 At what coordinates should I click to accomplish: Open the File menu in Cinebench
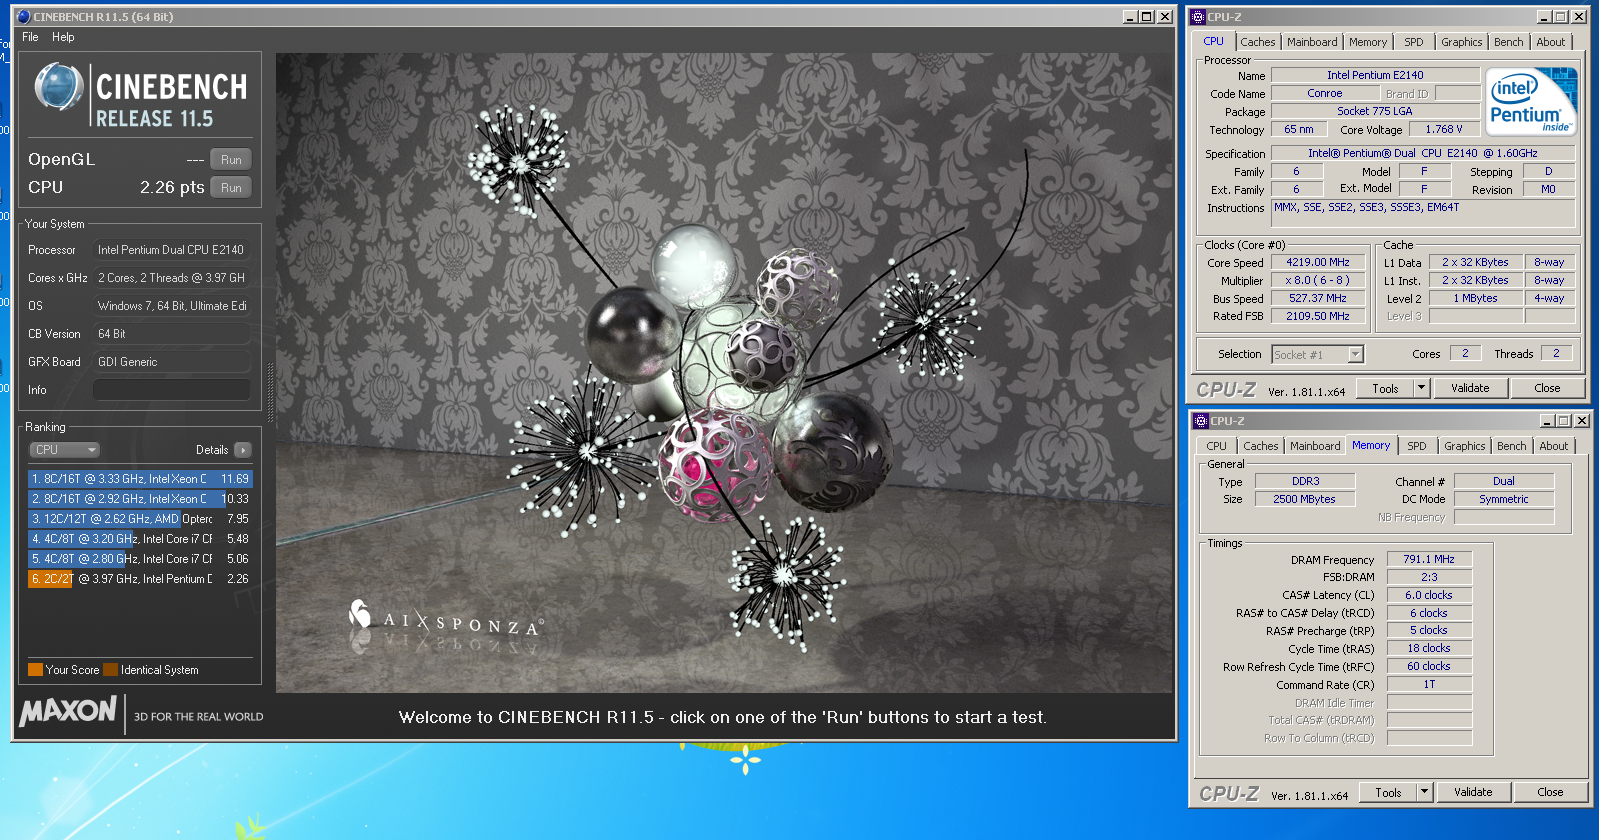(x=30, y=37)
